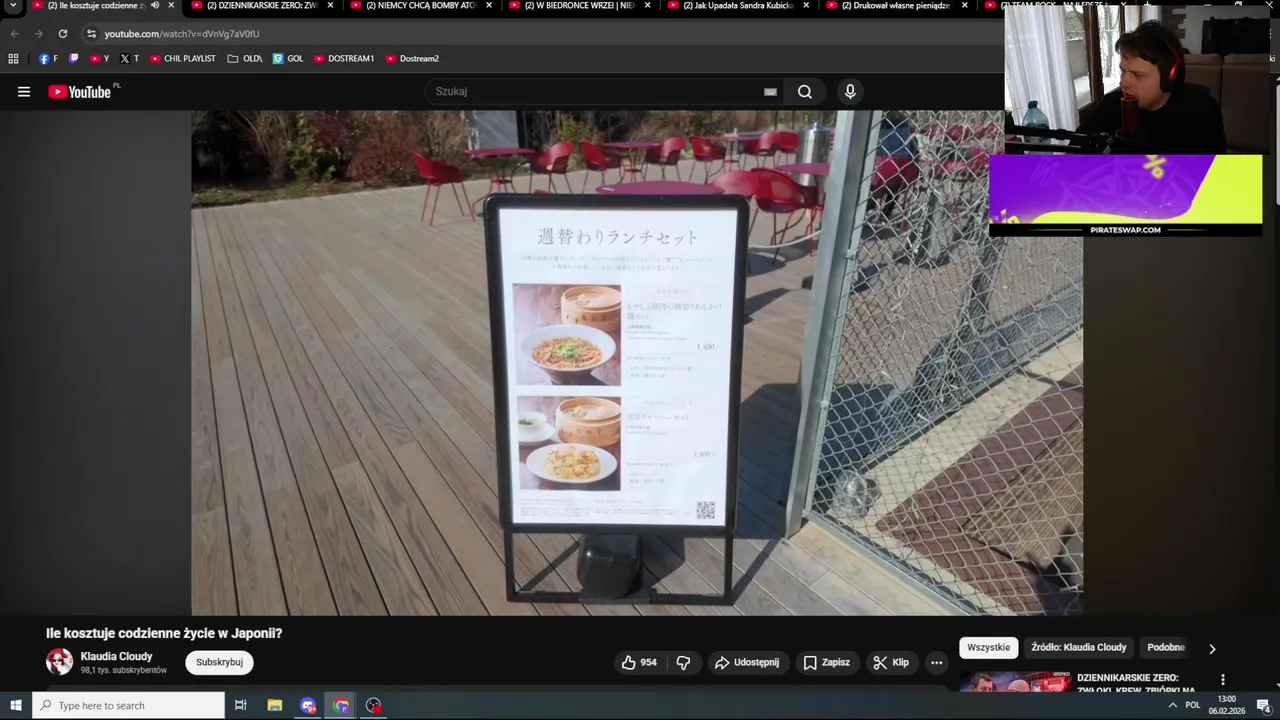Reload the page with the refresh icon
1280x720 pixels.
tap(62, 33)
